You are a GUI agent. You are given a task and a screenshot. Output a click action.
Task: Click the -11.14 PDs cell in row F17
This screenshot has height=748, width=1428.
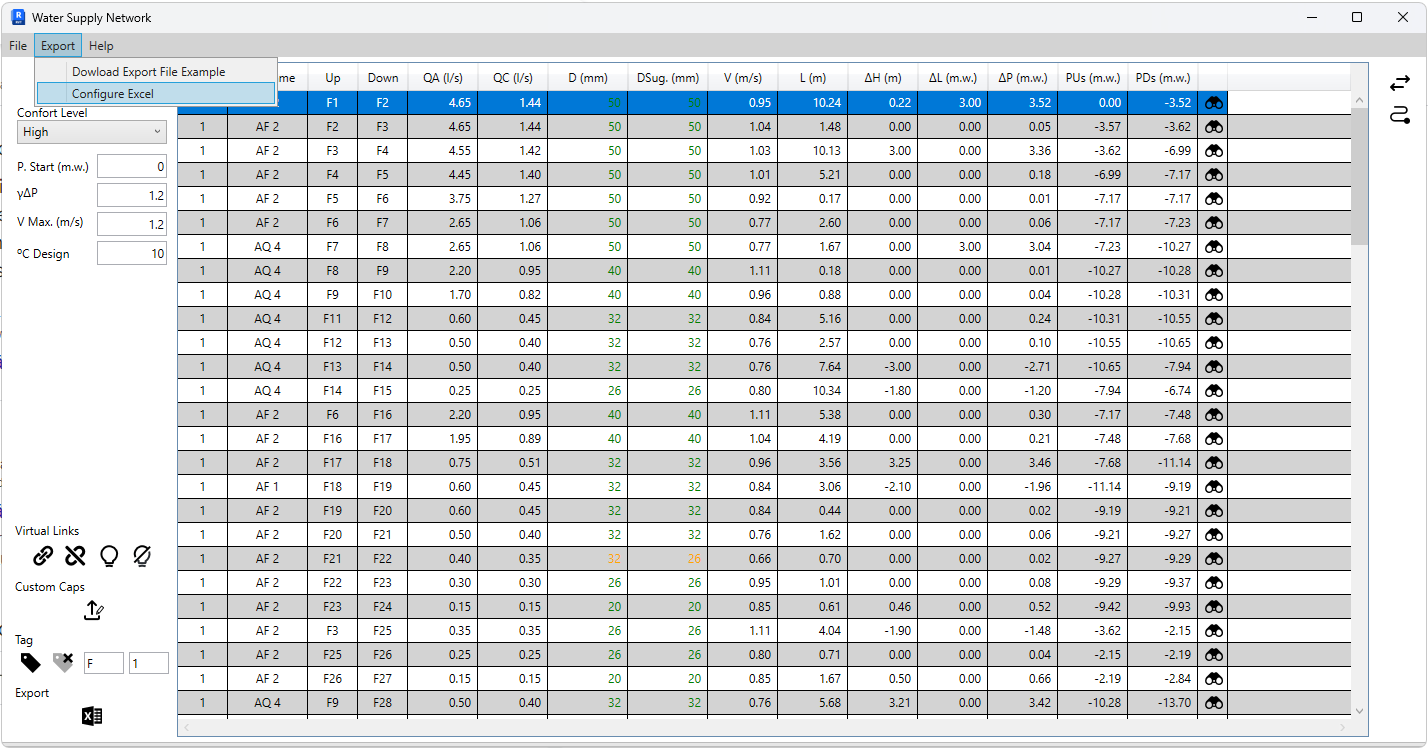click(1162, 463)
